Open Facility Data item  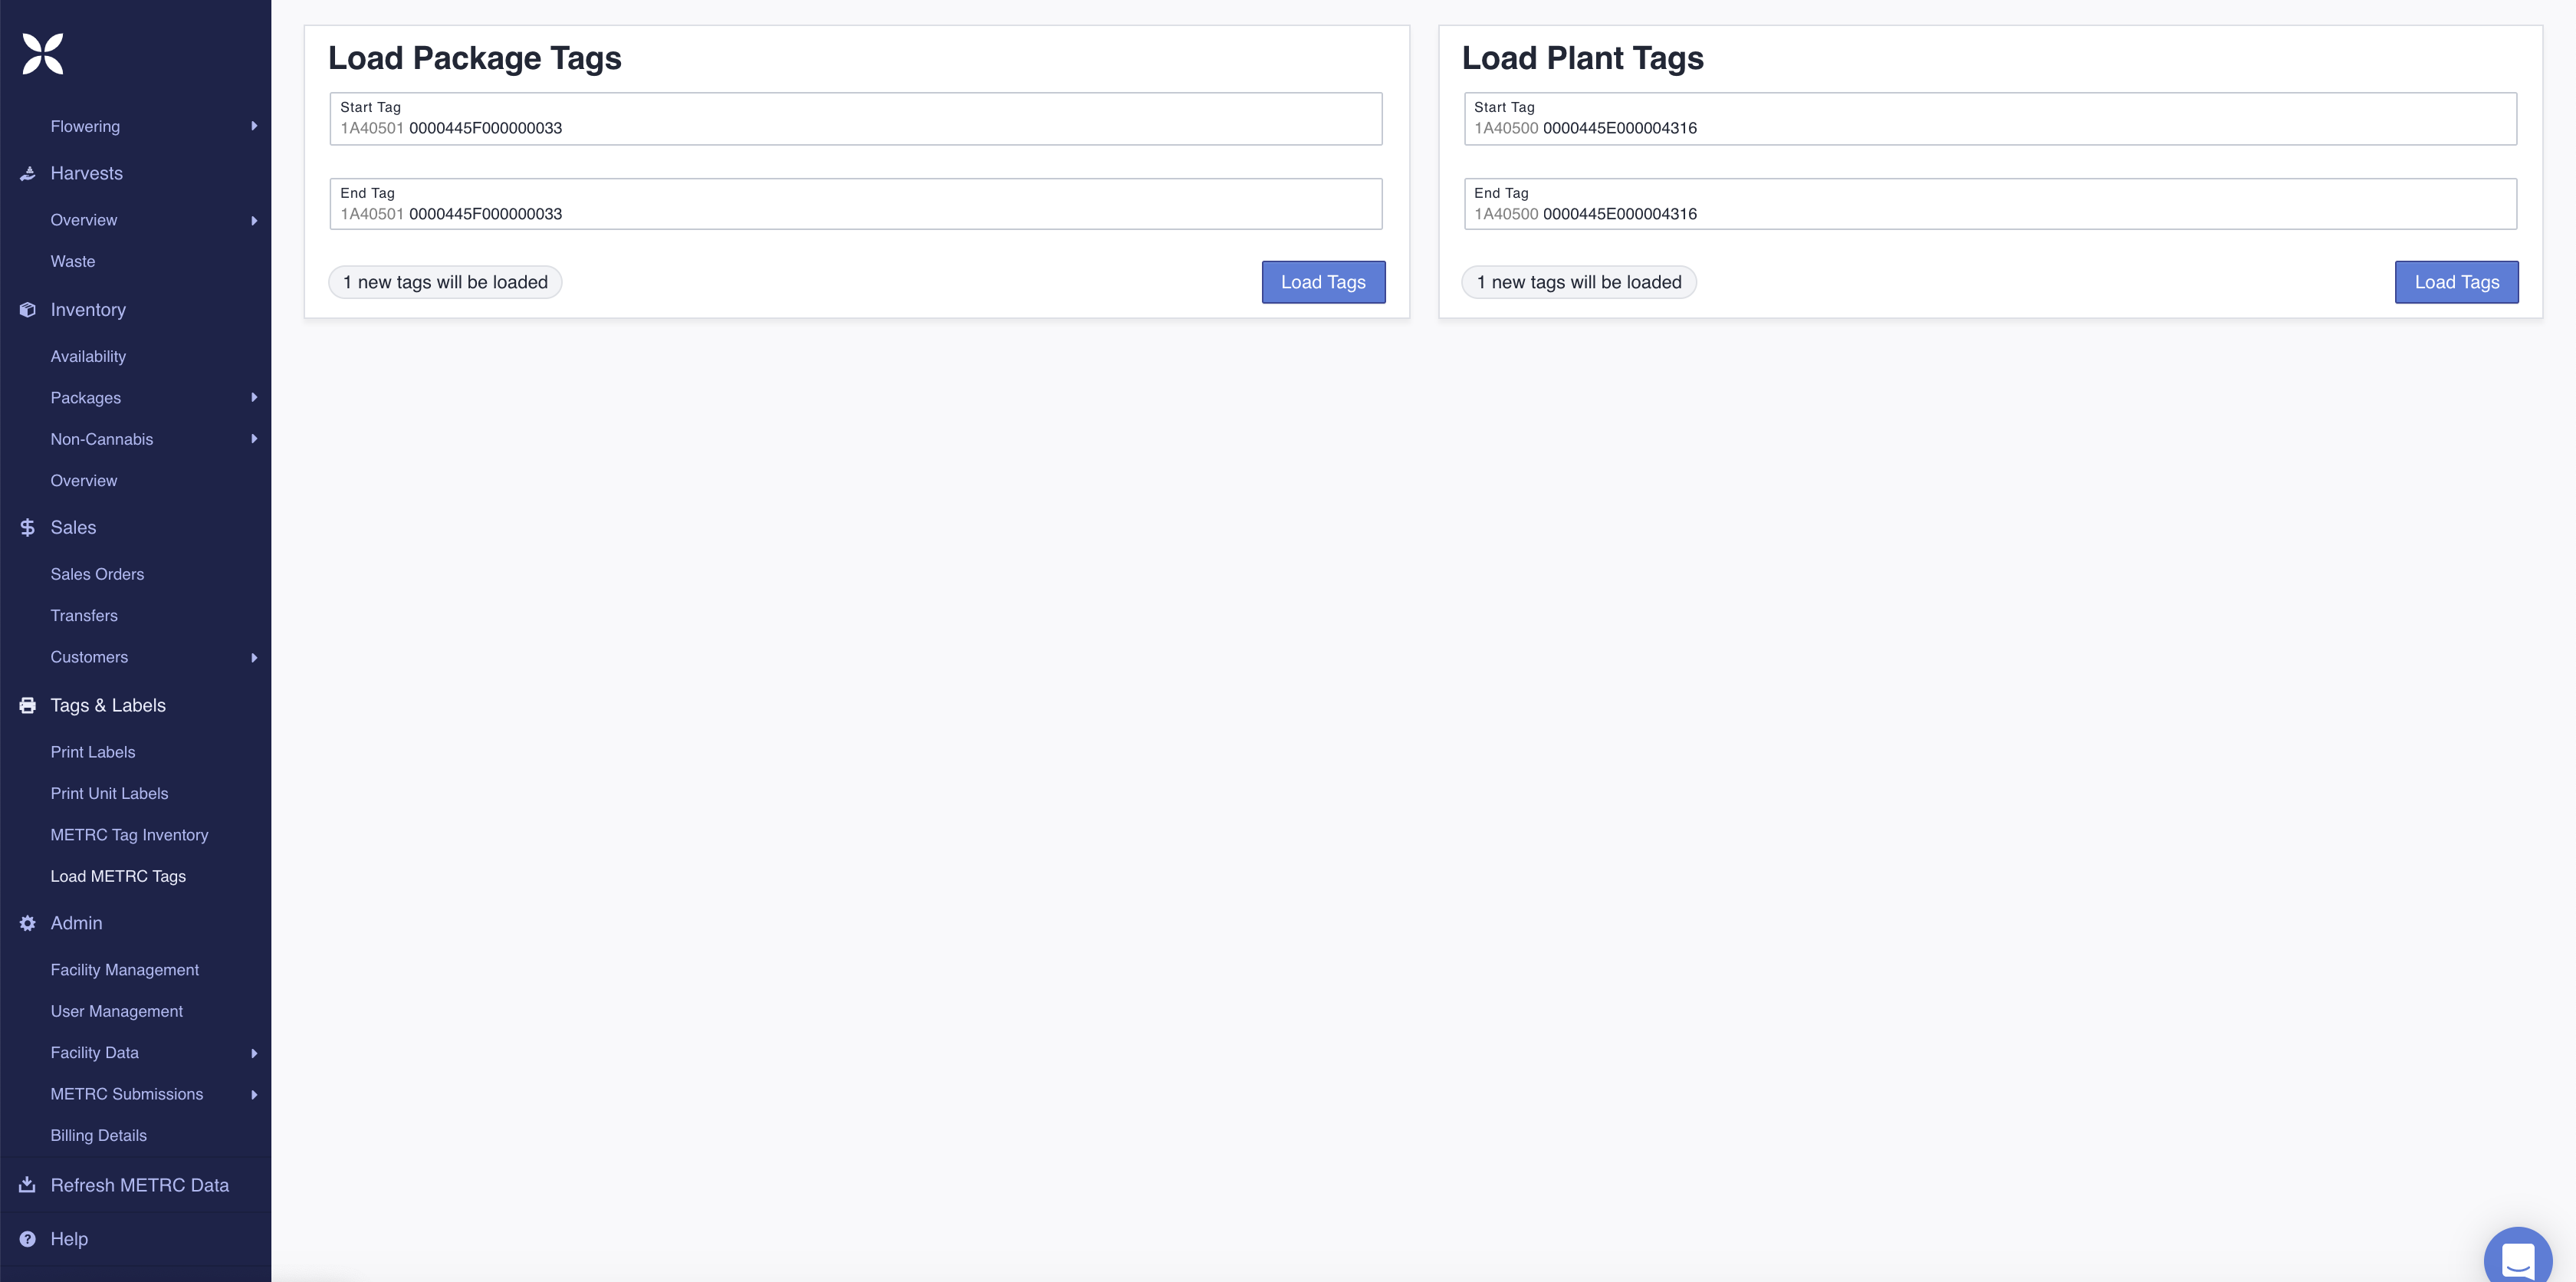(95, 1053)
